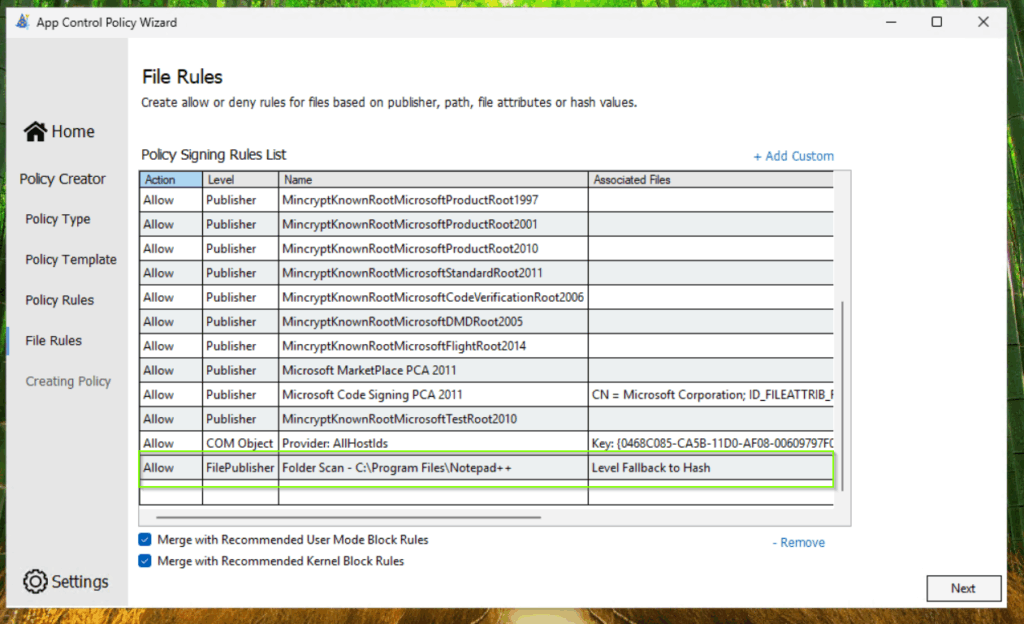The width and height of the screenshot is (1024, 624).
Task: Click the Policy Creator sidebar heading
Action: pyautogui.click(x=62, y=179)
